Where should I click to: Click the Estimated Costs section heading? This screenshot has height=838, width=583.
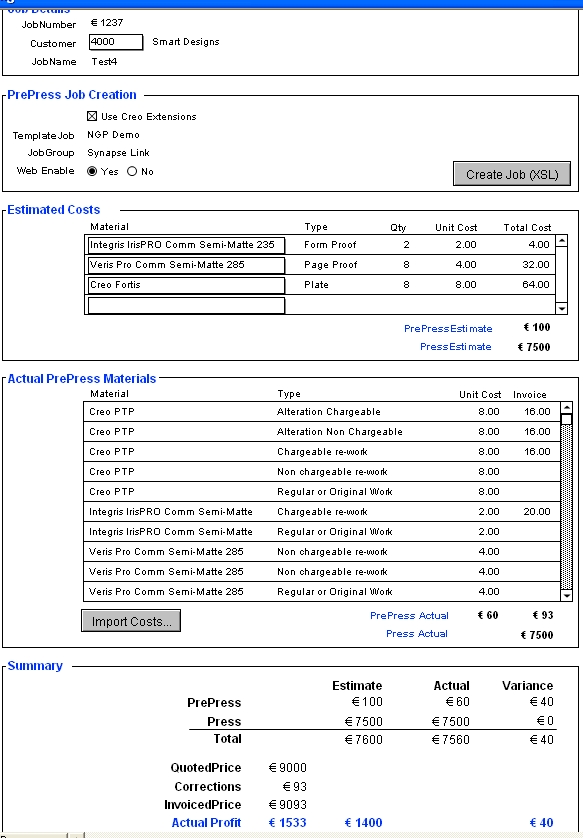point(53,210)
